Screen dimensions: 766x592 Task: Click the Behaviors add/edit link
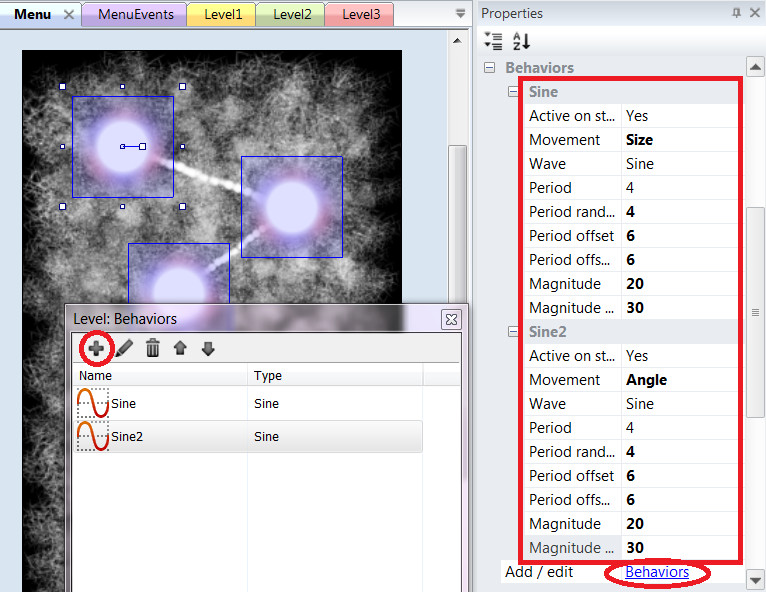(x=657, y=572)
